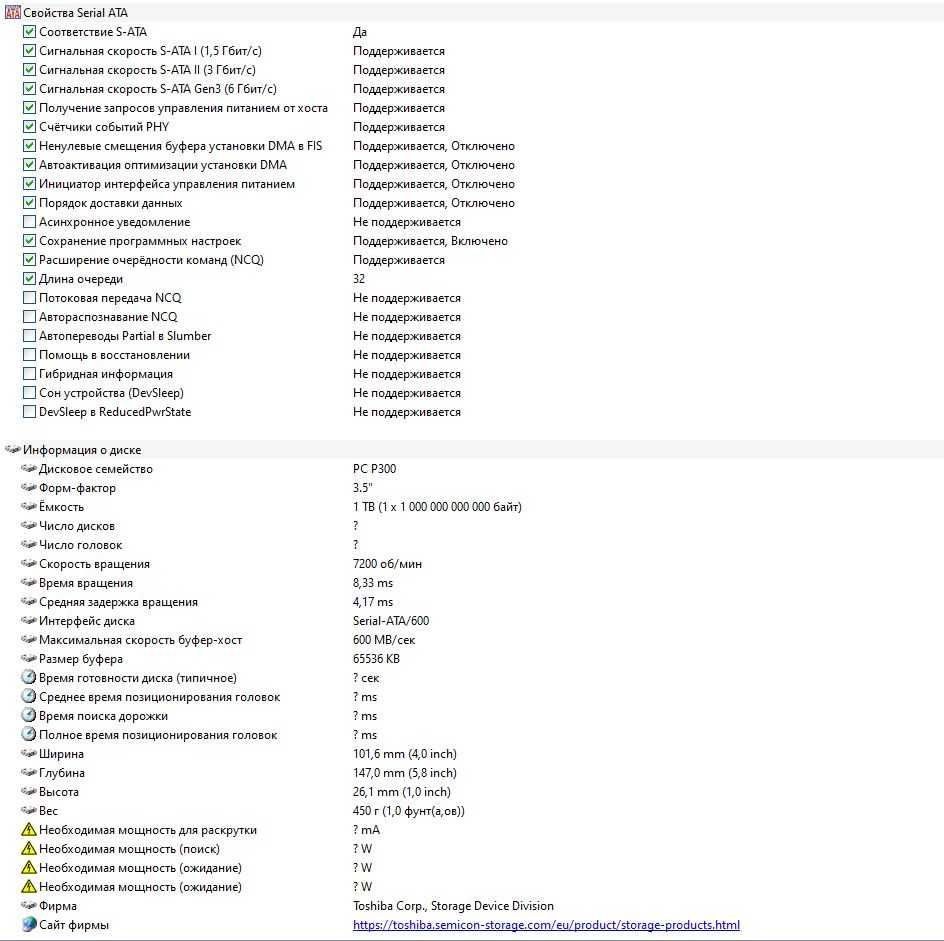Image resolution: width=944 pixels, height=941 pixels.
Task: Toggle the Гибридная информация checkbox
Action: [29, 374]
